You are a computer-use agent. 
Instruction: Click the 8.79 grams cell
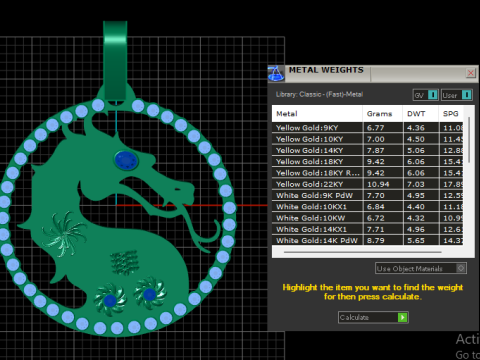point(383,240)
